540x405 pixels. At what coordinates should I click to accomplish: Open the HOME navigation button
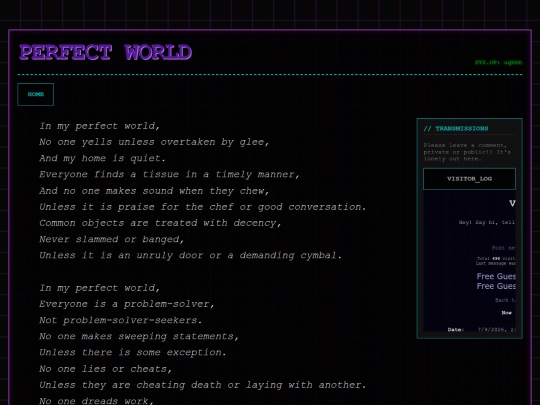[35, 94]
